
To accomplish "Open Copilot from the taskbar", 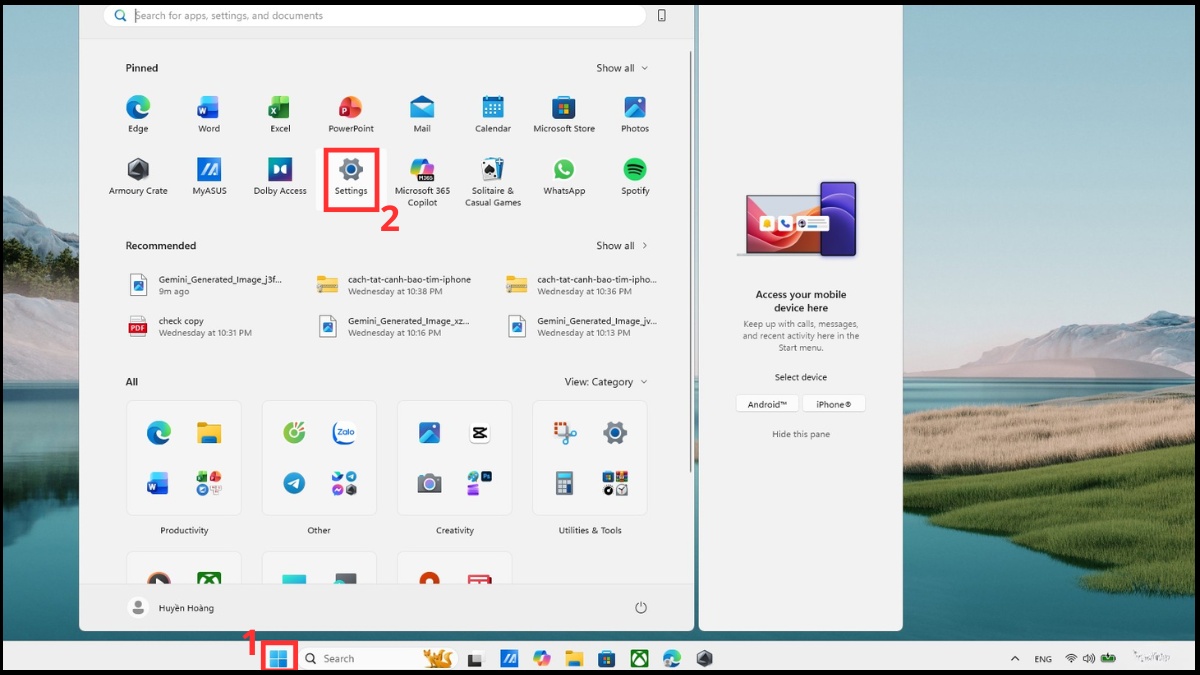I will click(x=542, y=658).
